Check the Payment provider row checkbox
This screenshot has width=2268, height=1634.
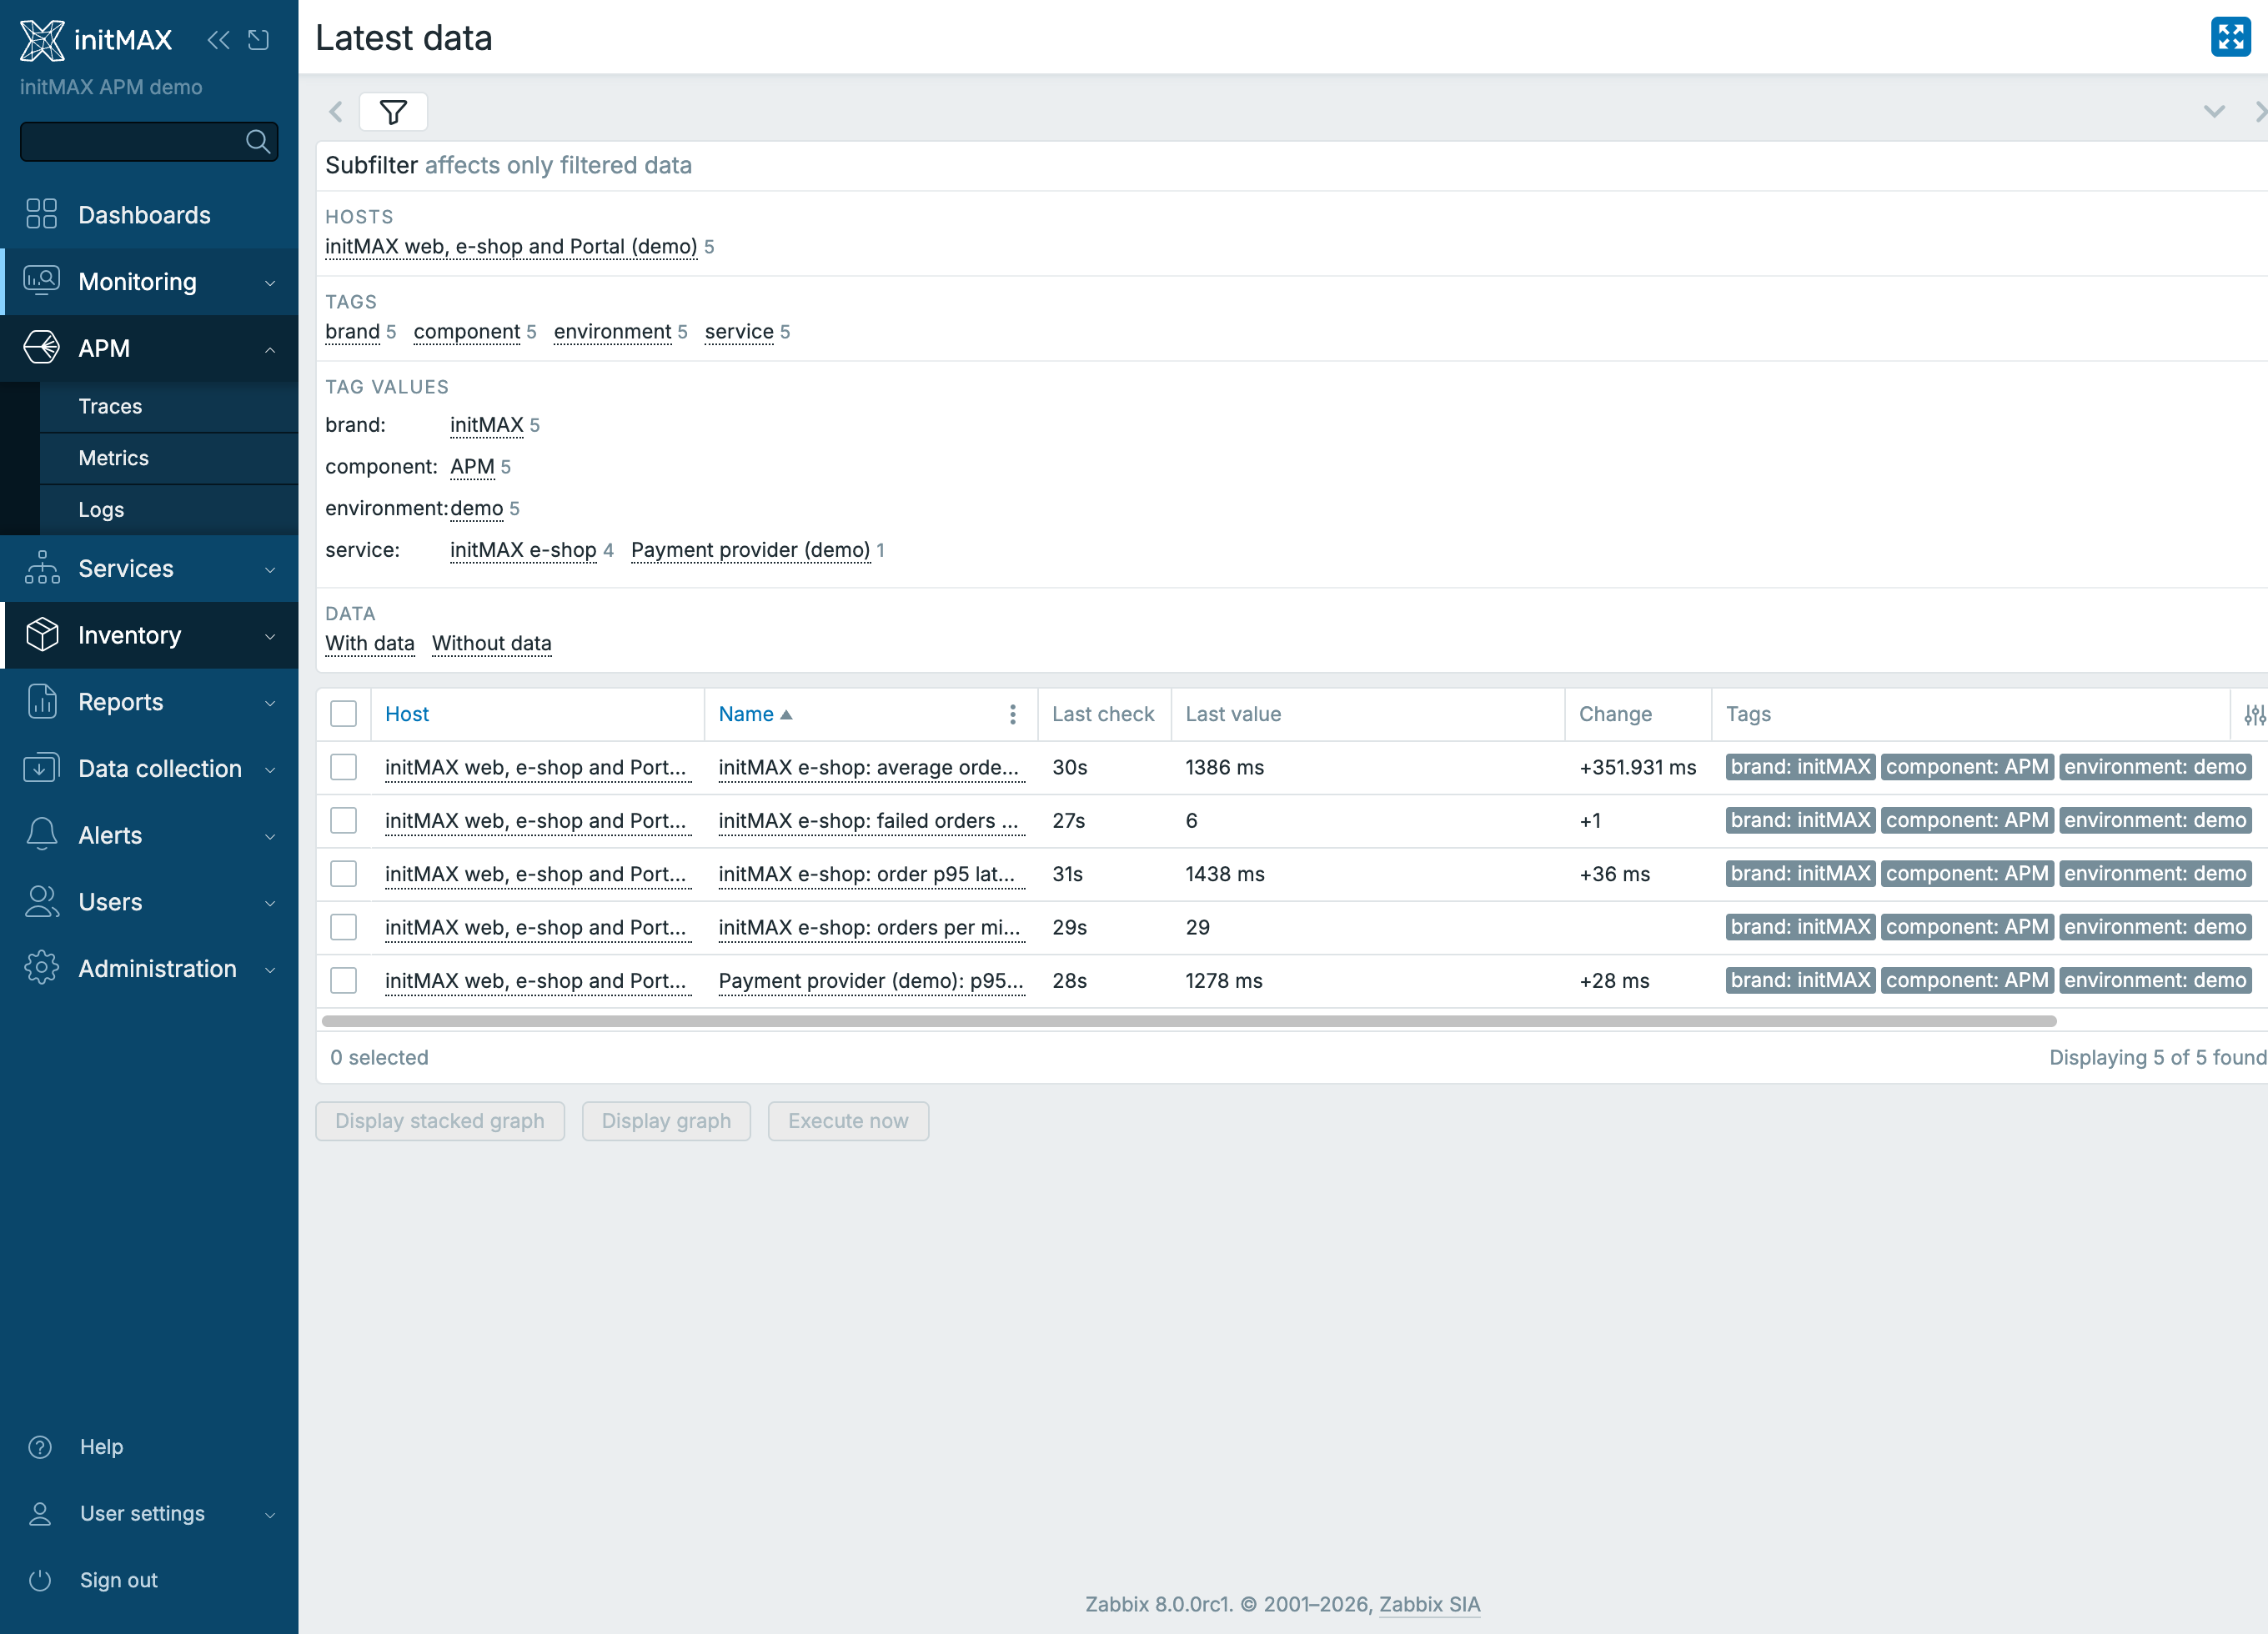pos(343,981)
